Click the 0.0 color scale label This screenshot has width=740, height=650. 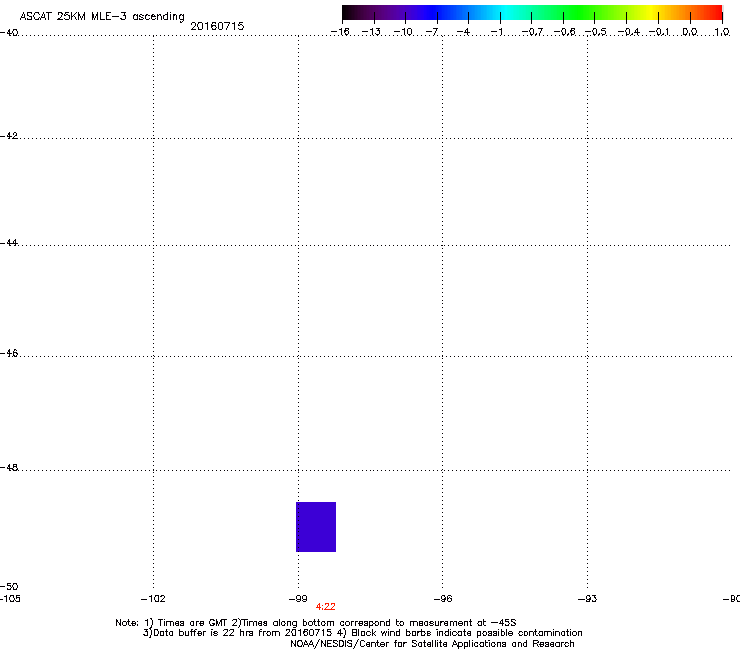tap(690, 32)
